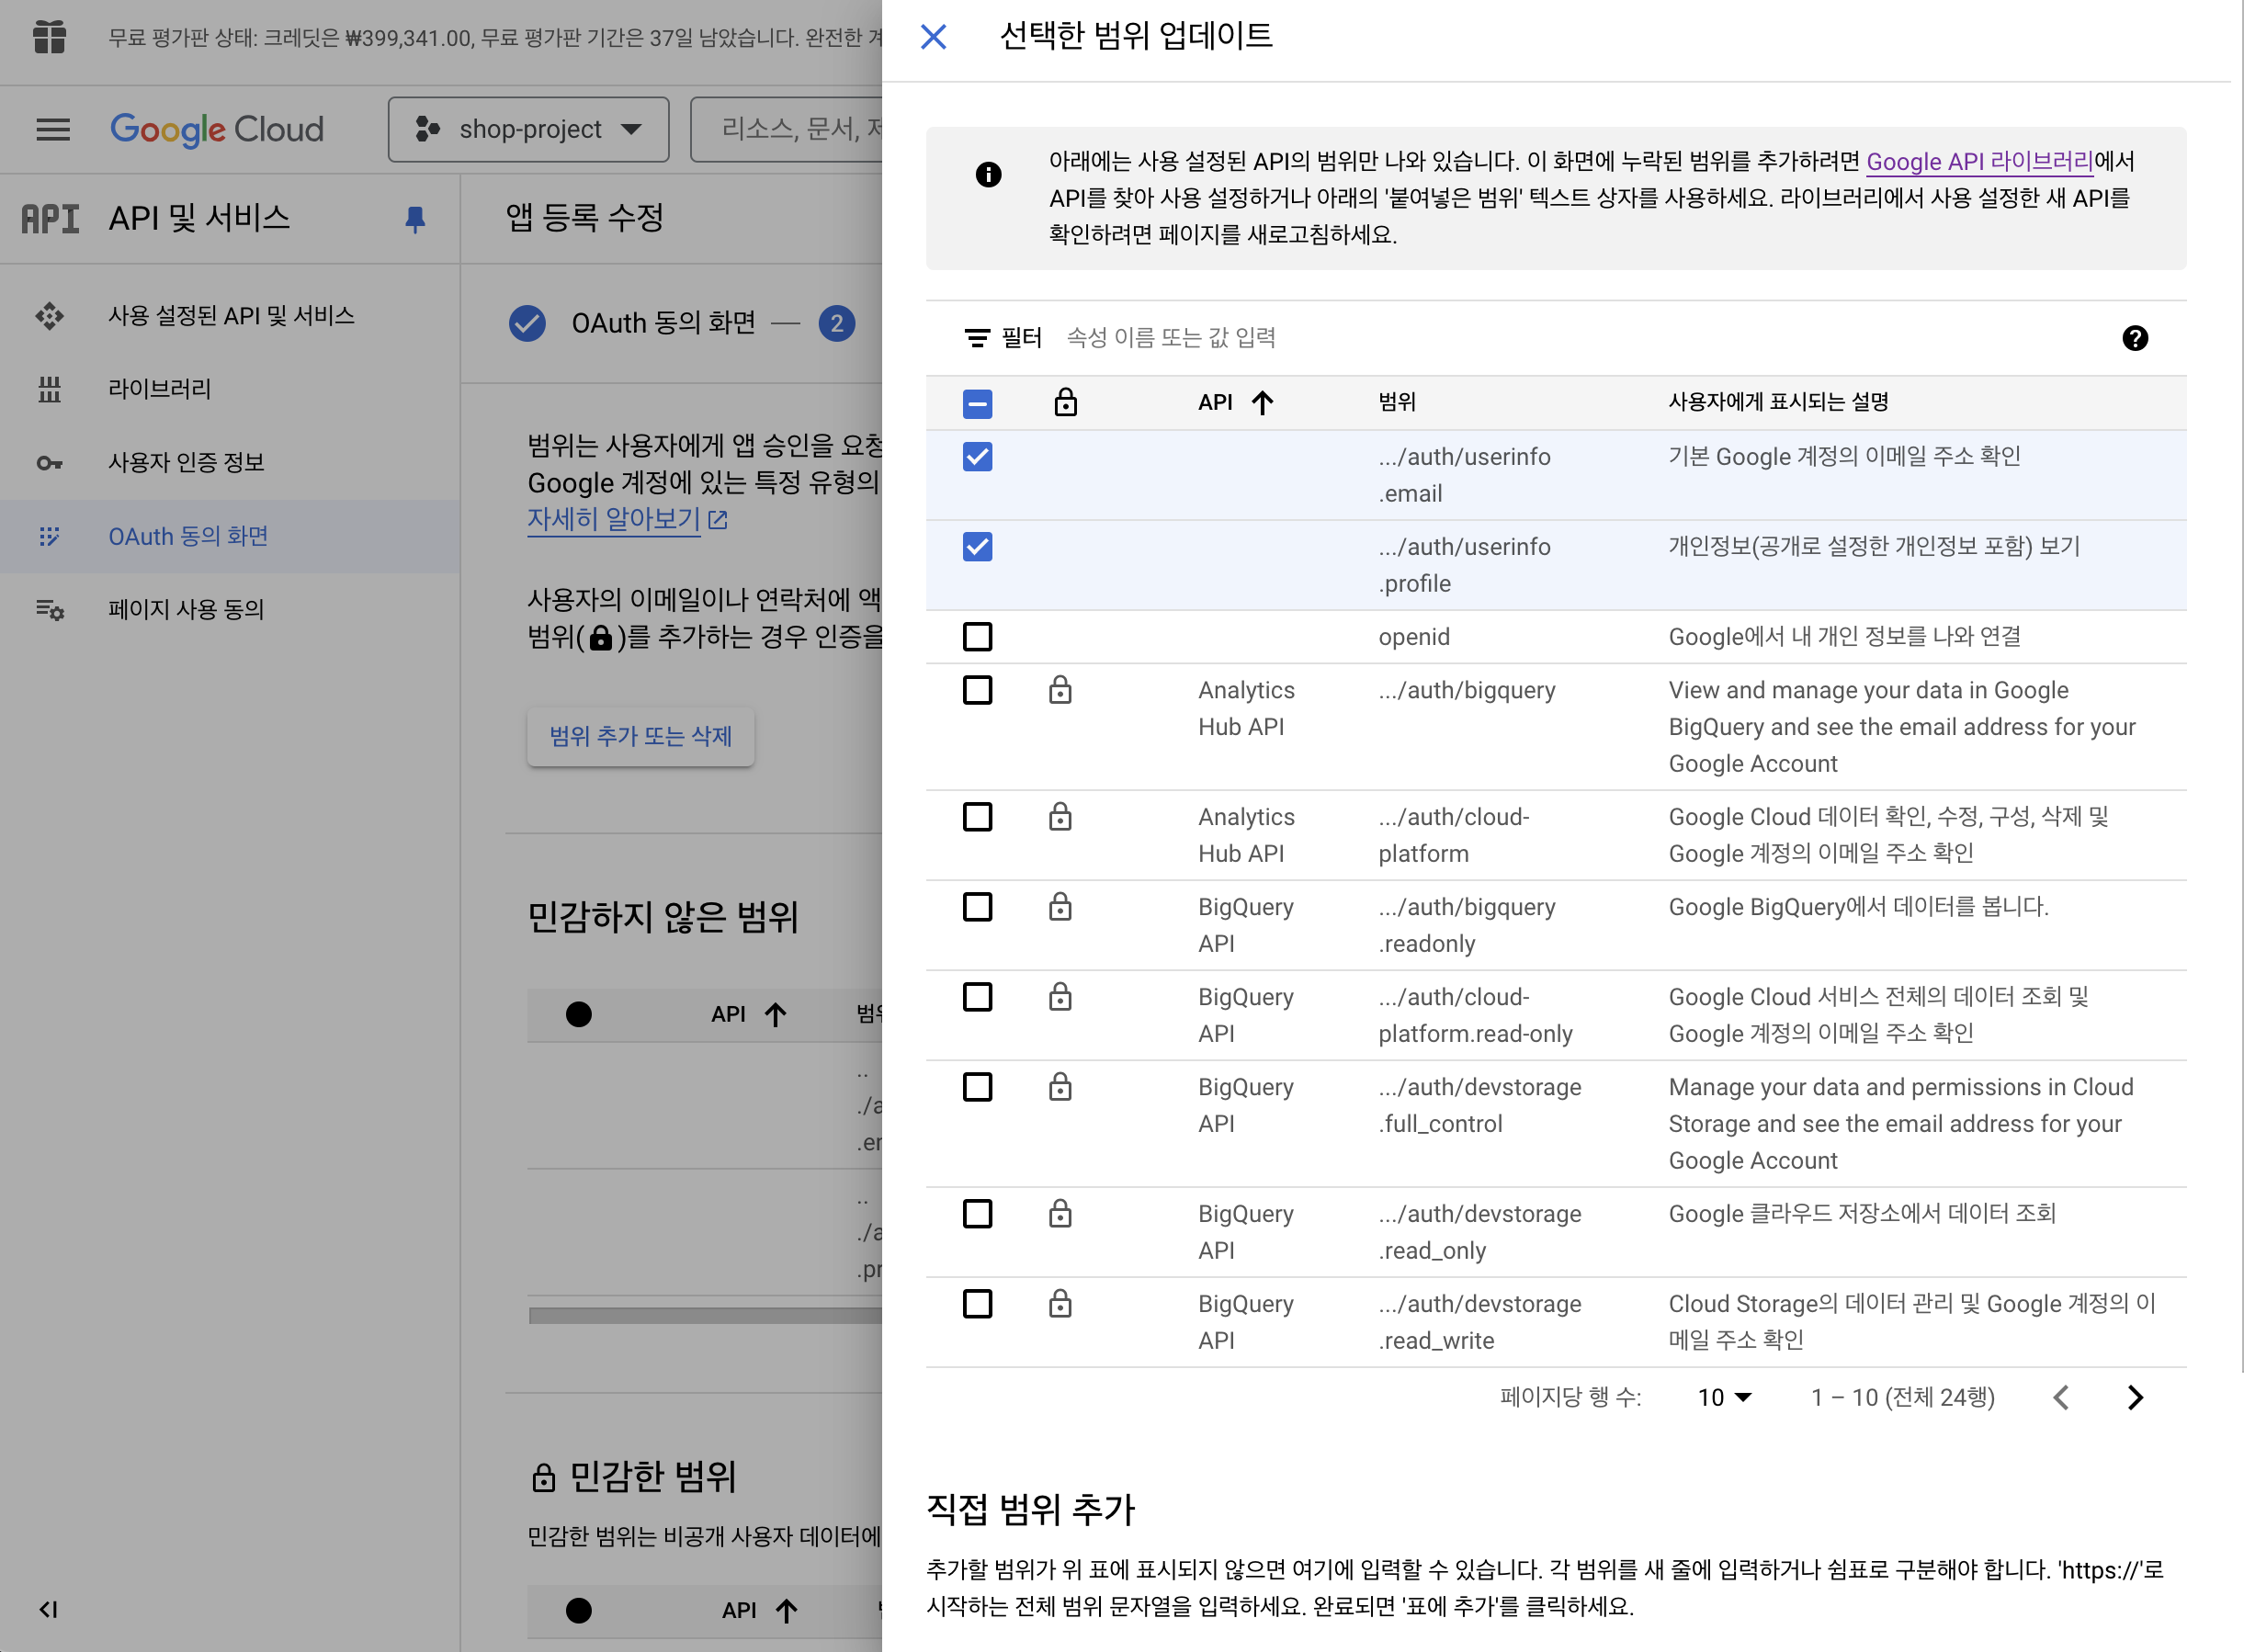Screen dimensions: 2244x1652
Task: Click the lock column header icon
Action: tap(1065, 402)
